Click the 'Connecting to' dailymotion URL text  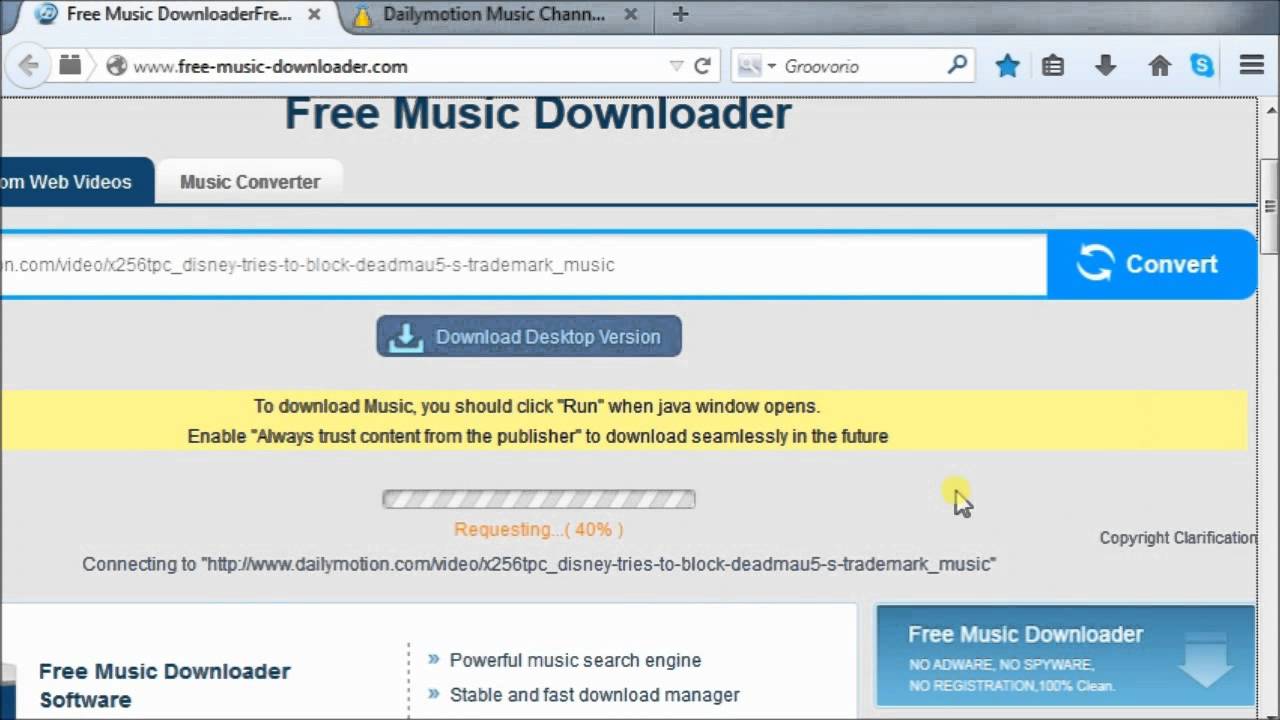(539, 564)
